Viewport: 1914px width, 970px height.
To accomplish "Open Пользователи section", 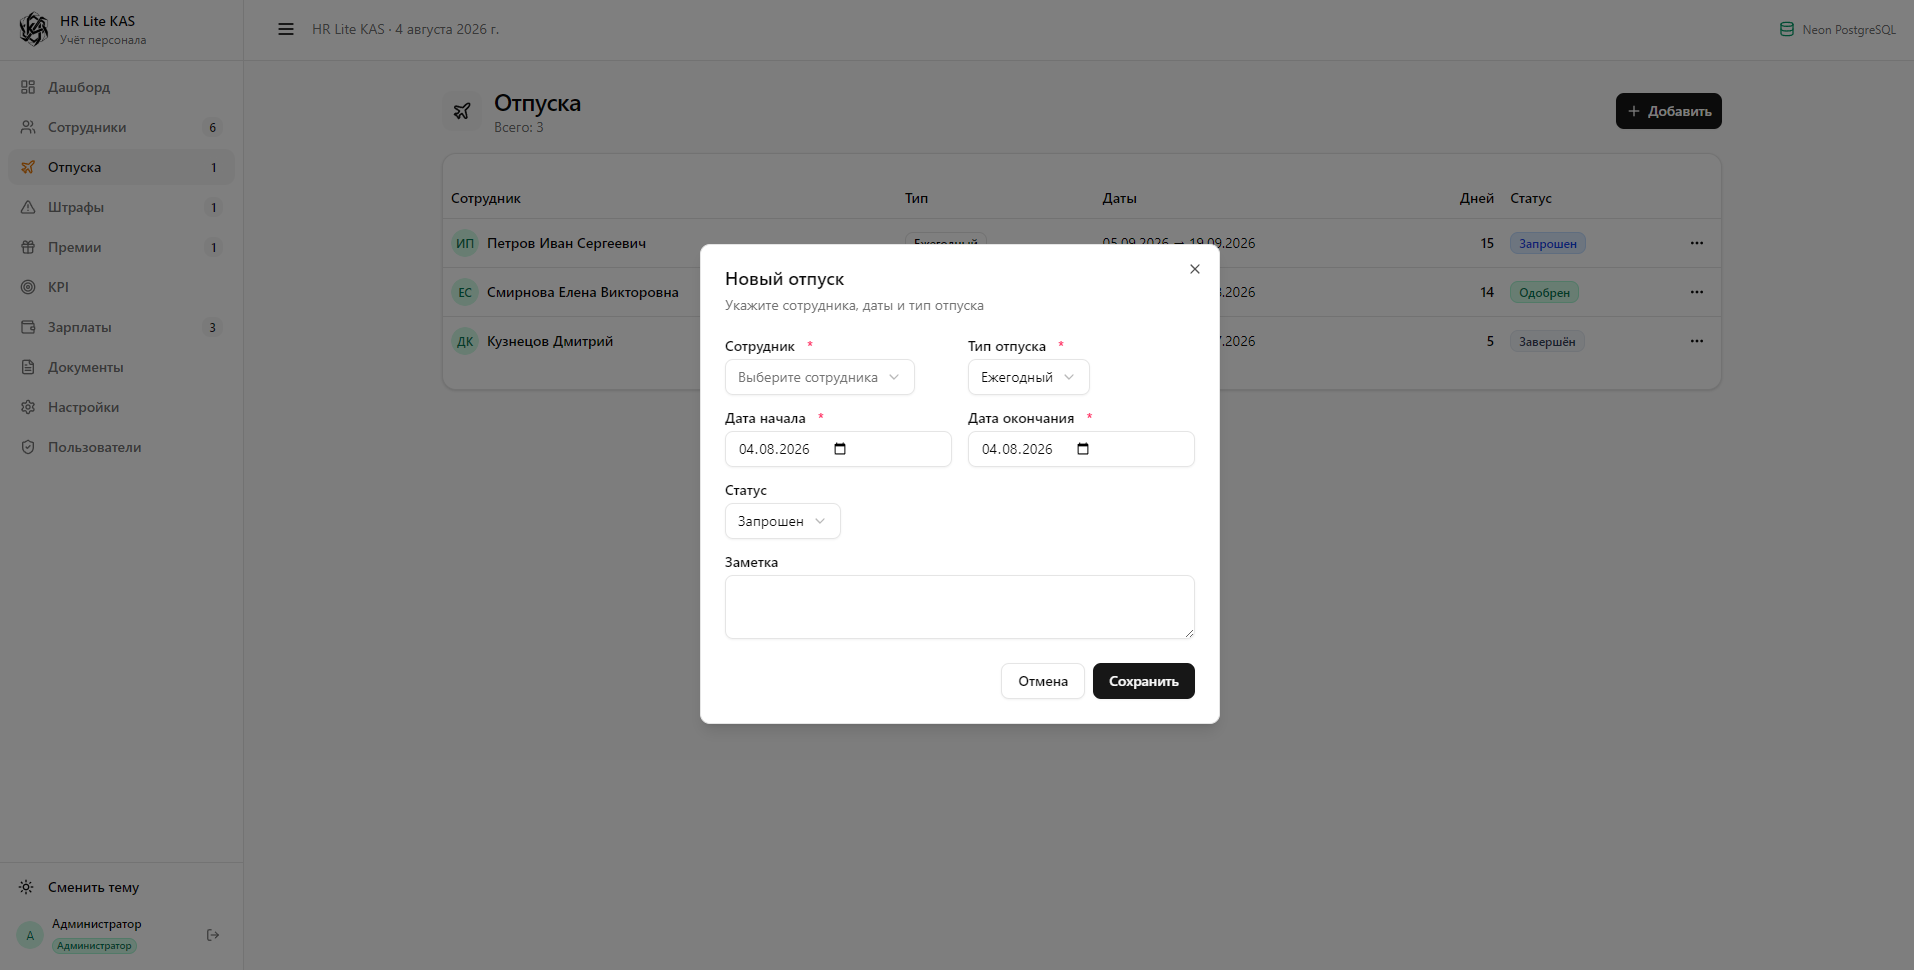I will [x=121, y=447].
